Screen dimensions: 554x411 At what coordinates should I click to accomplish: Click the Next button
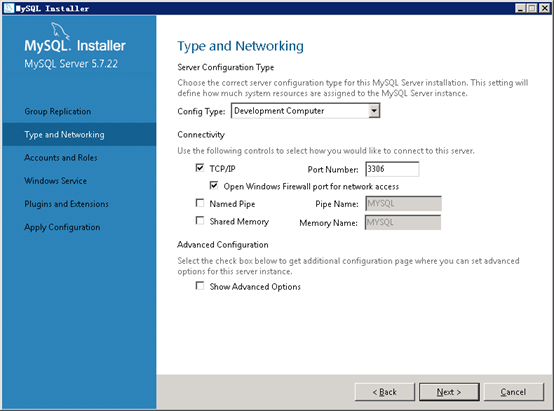pos(449,392)
